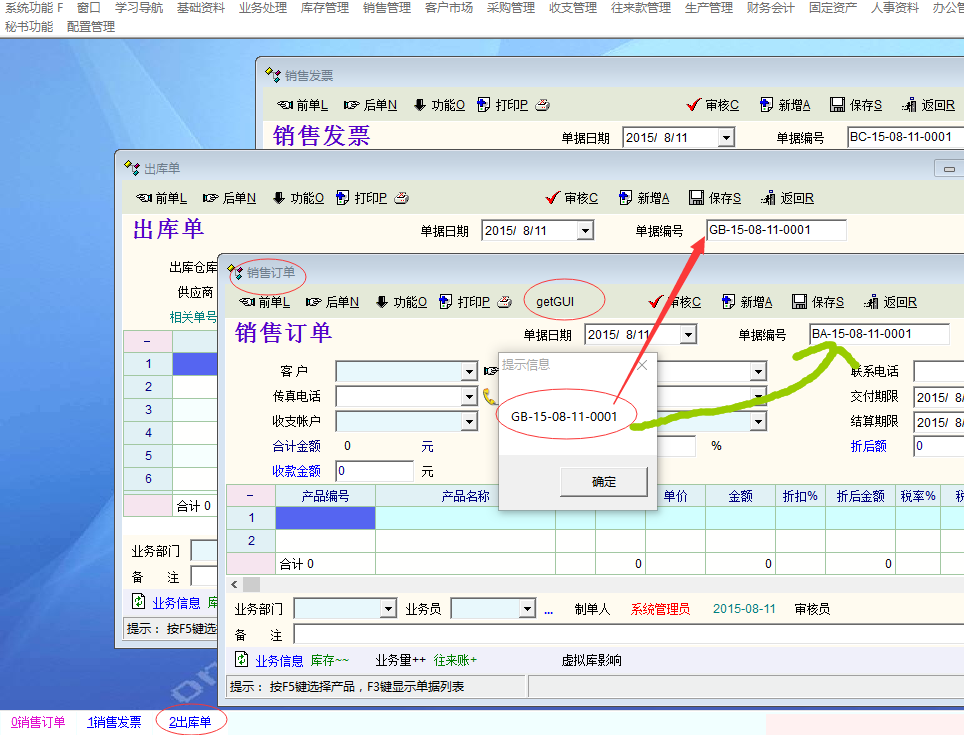
Task: Click 确定 in the 提示信息 dialog
Action: 604,481
